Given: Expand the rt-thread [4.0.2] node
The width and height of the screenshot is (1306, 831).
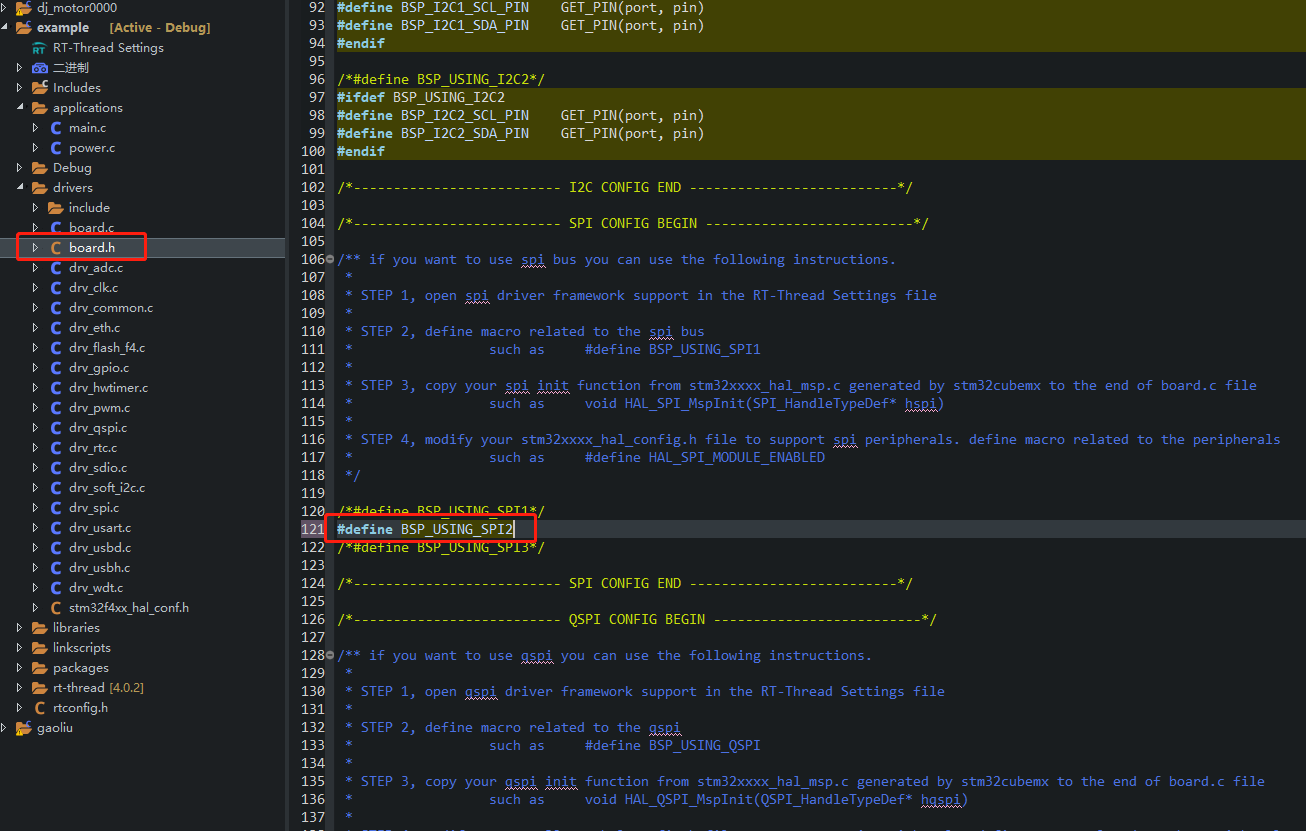Looking at the screenshot, I should point(17,687).
